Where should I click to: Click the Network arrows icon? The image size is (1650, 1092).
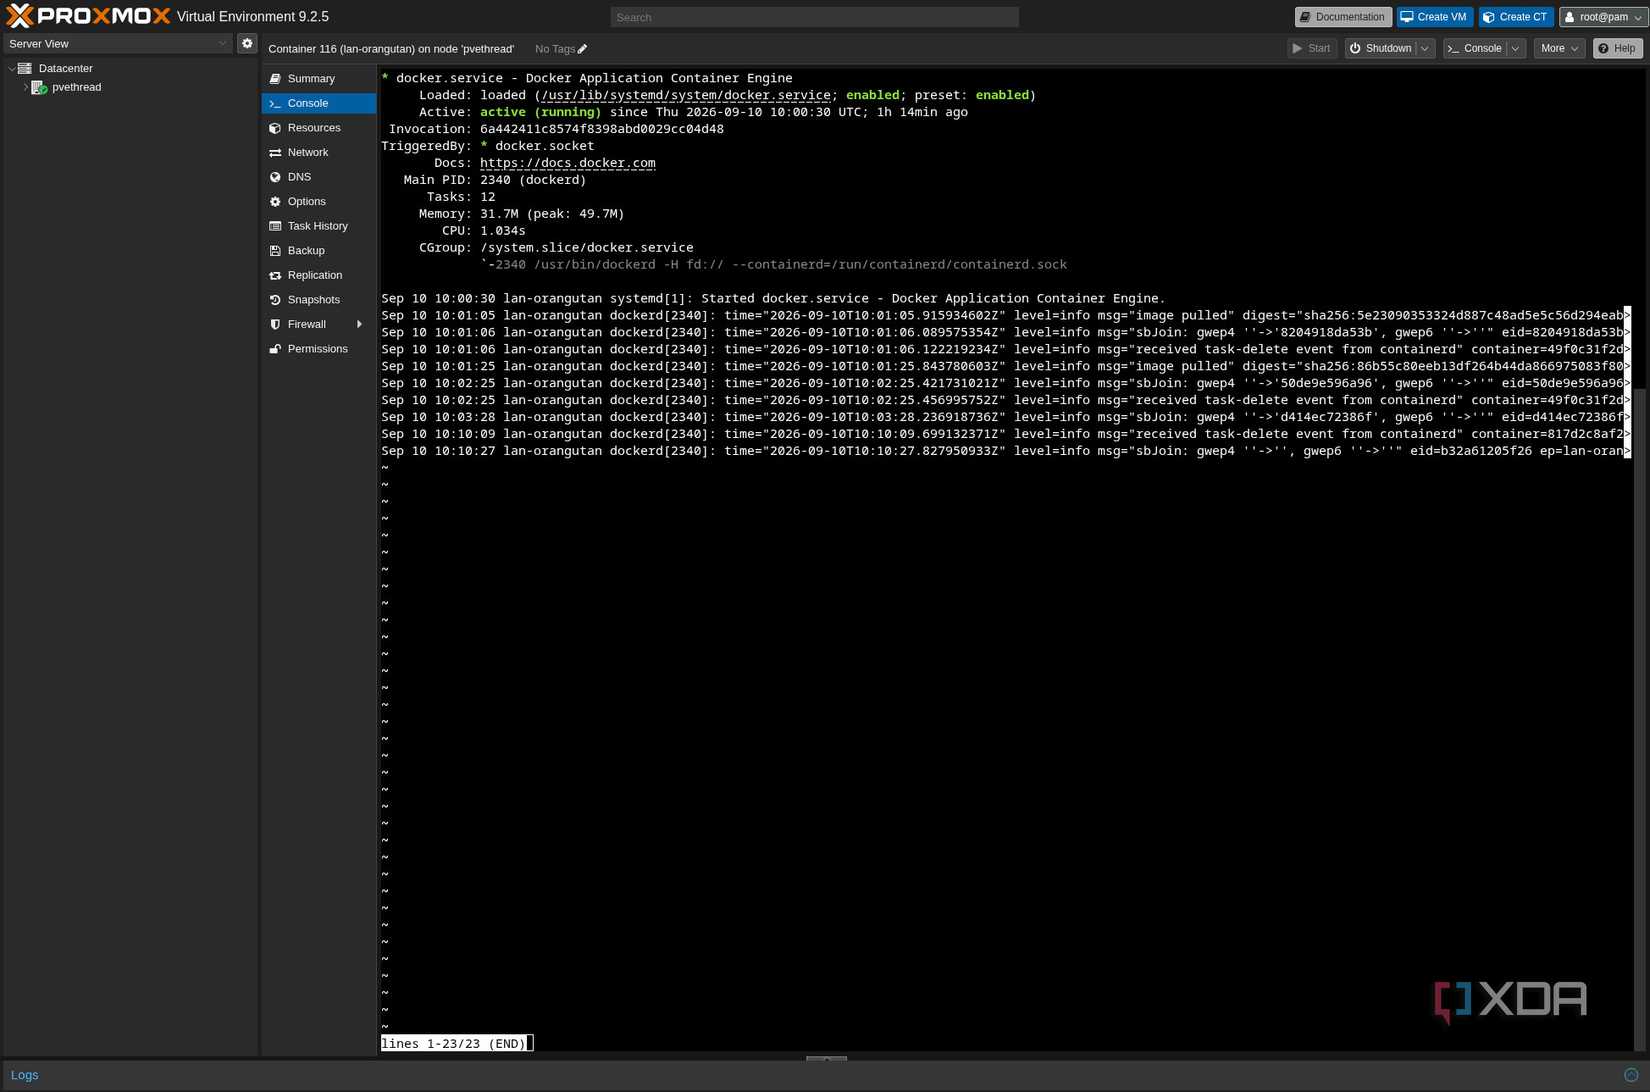click(x=275, y=153)
